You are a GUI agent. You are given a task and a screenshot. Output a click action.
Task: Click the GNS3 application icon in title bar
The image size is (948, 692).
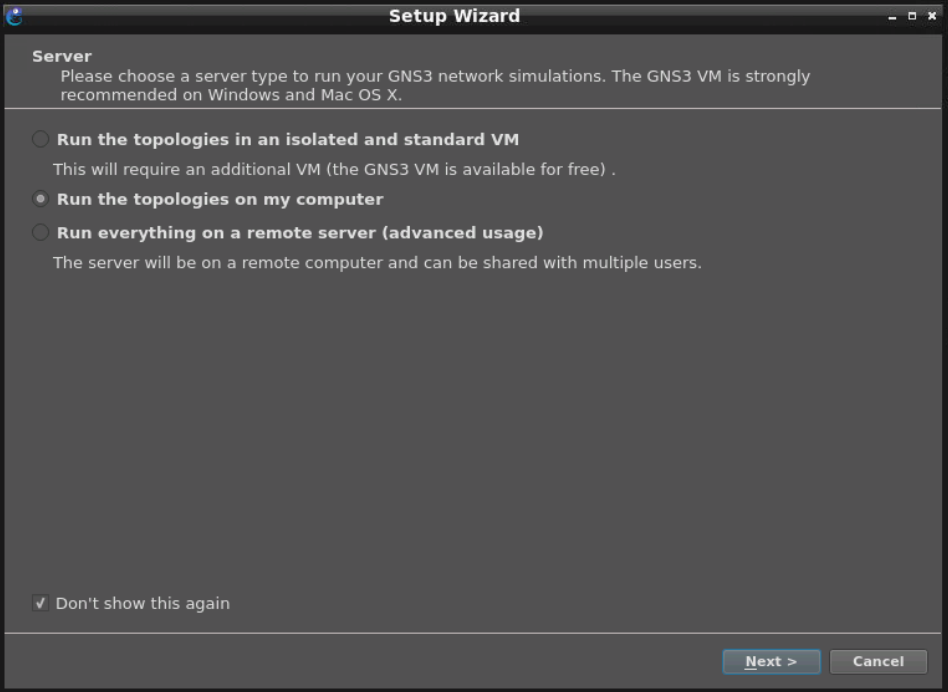(x=13, y=16)
